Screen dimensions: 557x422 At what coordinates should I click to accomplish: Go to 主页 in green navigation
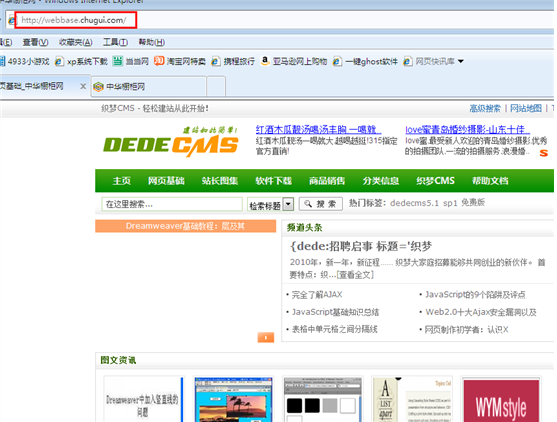[x=122, y=181]
